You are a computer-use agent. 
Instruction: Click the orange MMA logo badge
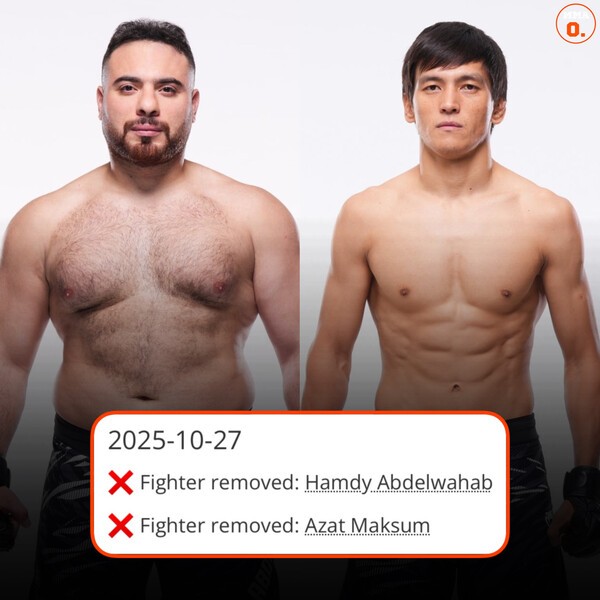point(576,24)
